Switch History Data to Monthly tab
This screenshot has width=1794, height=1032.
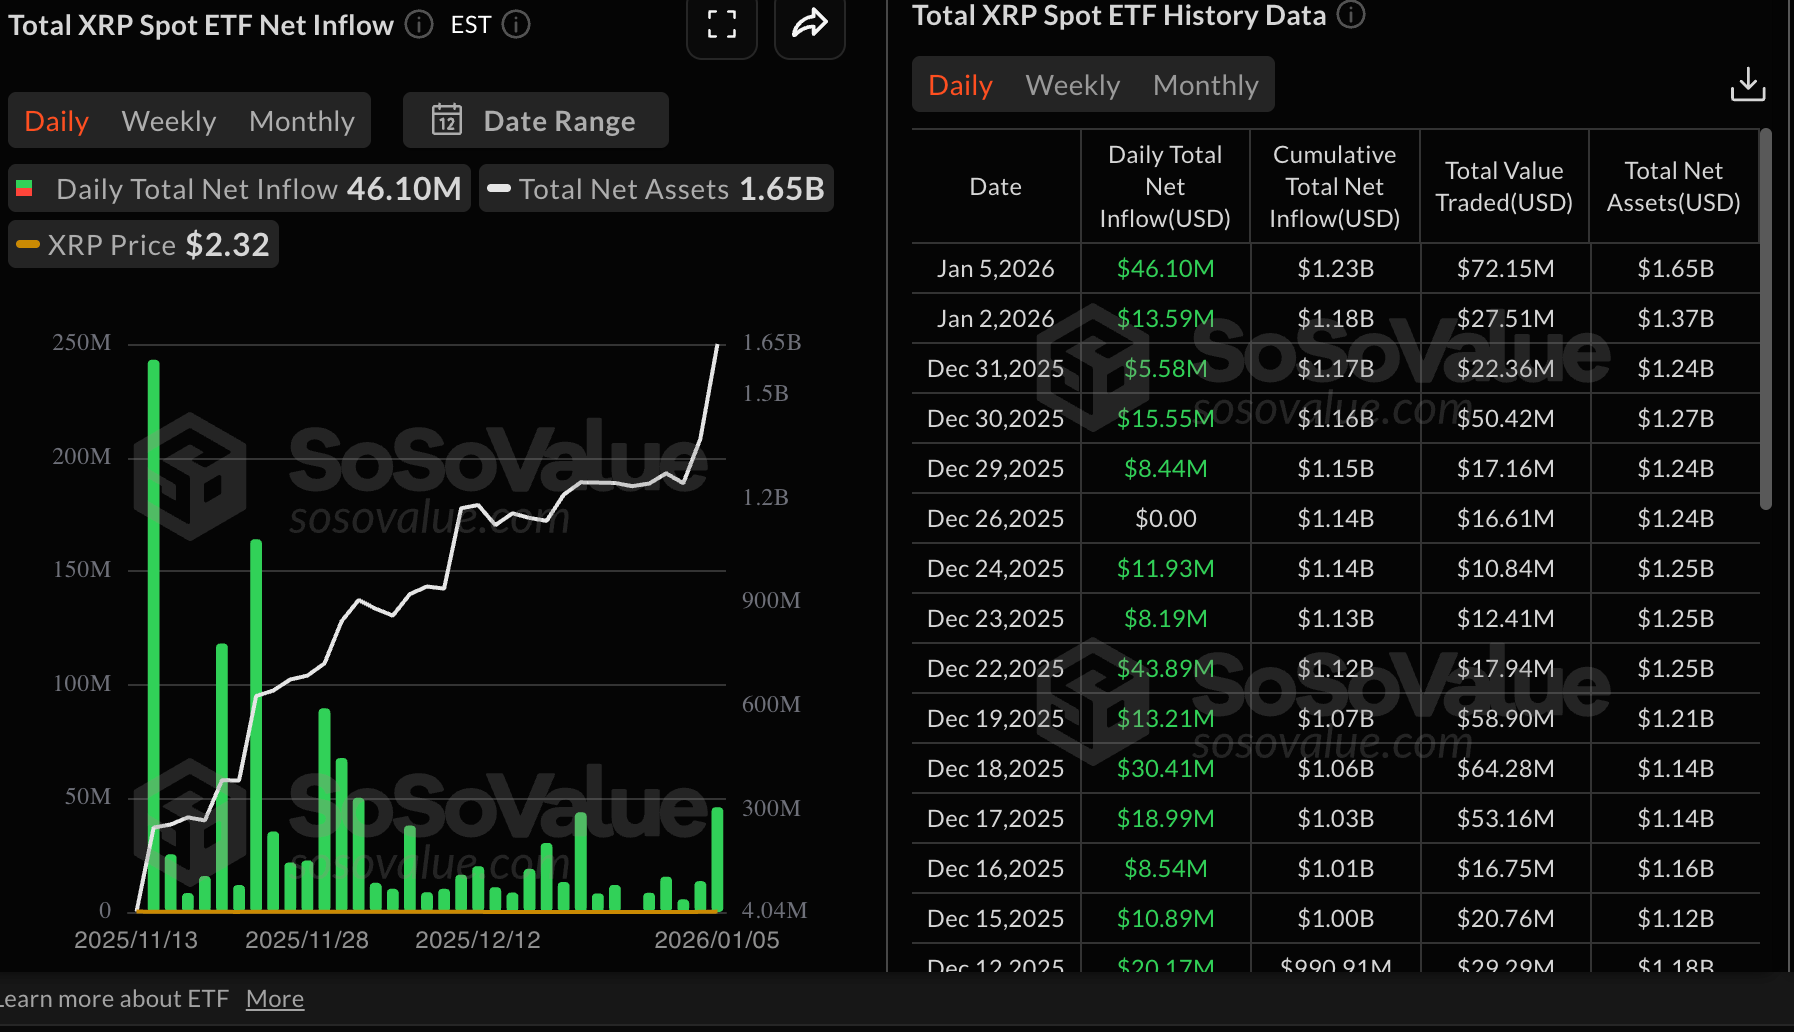(1205, 85)
